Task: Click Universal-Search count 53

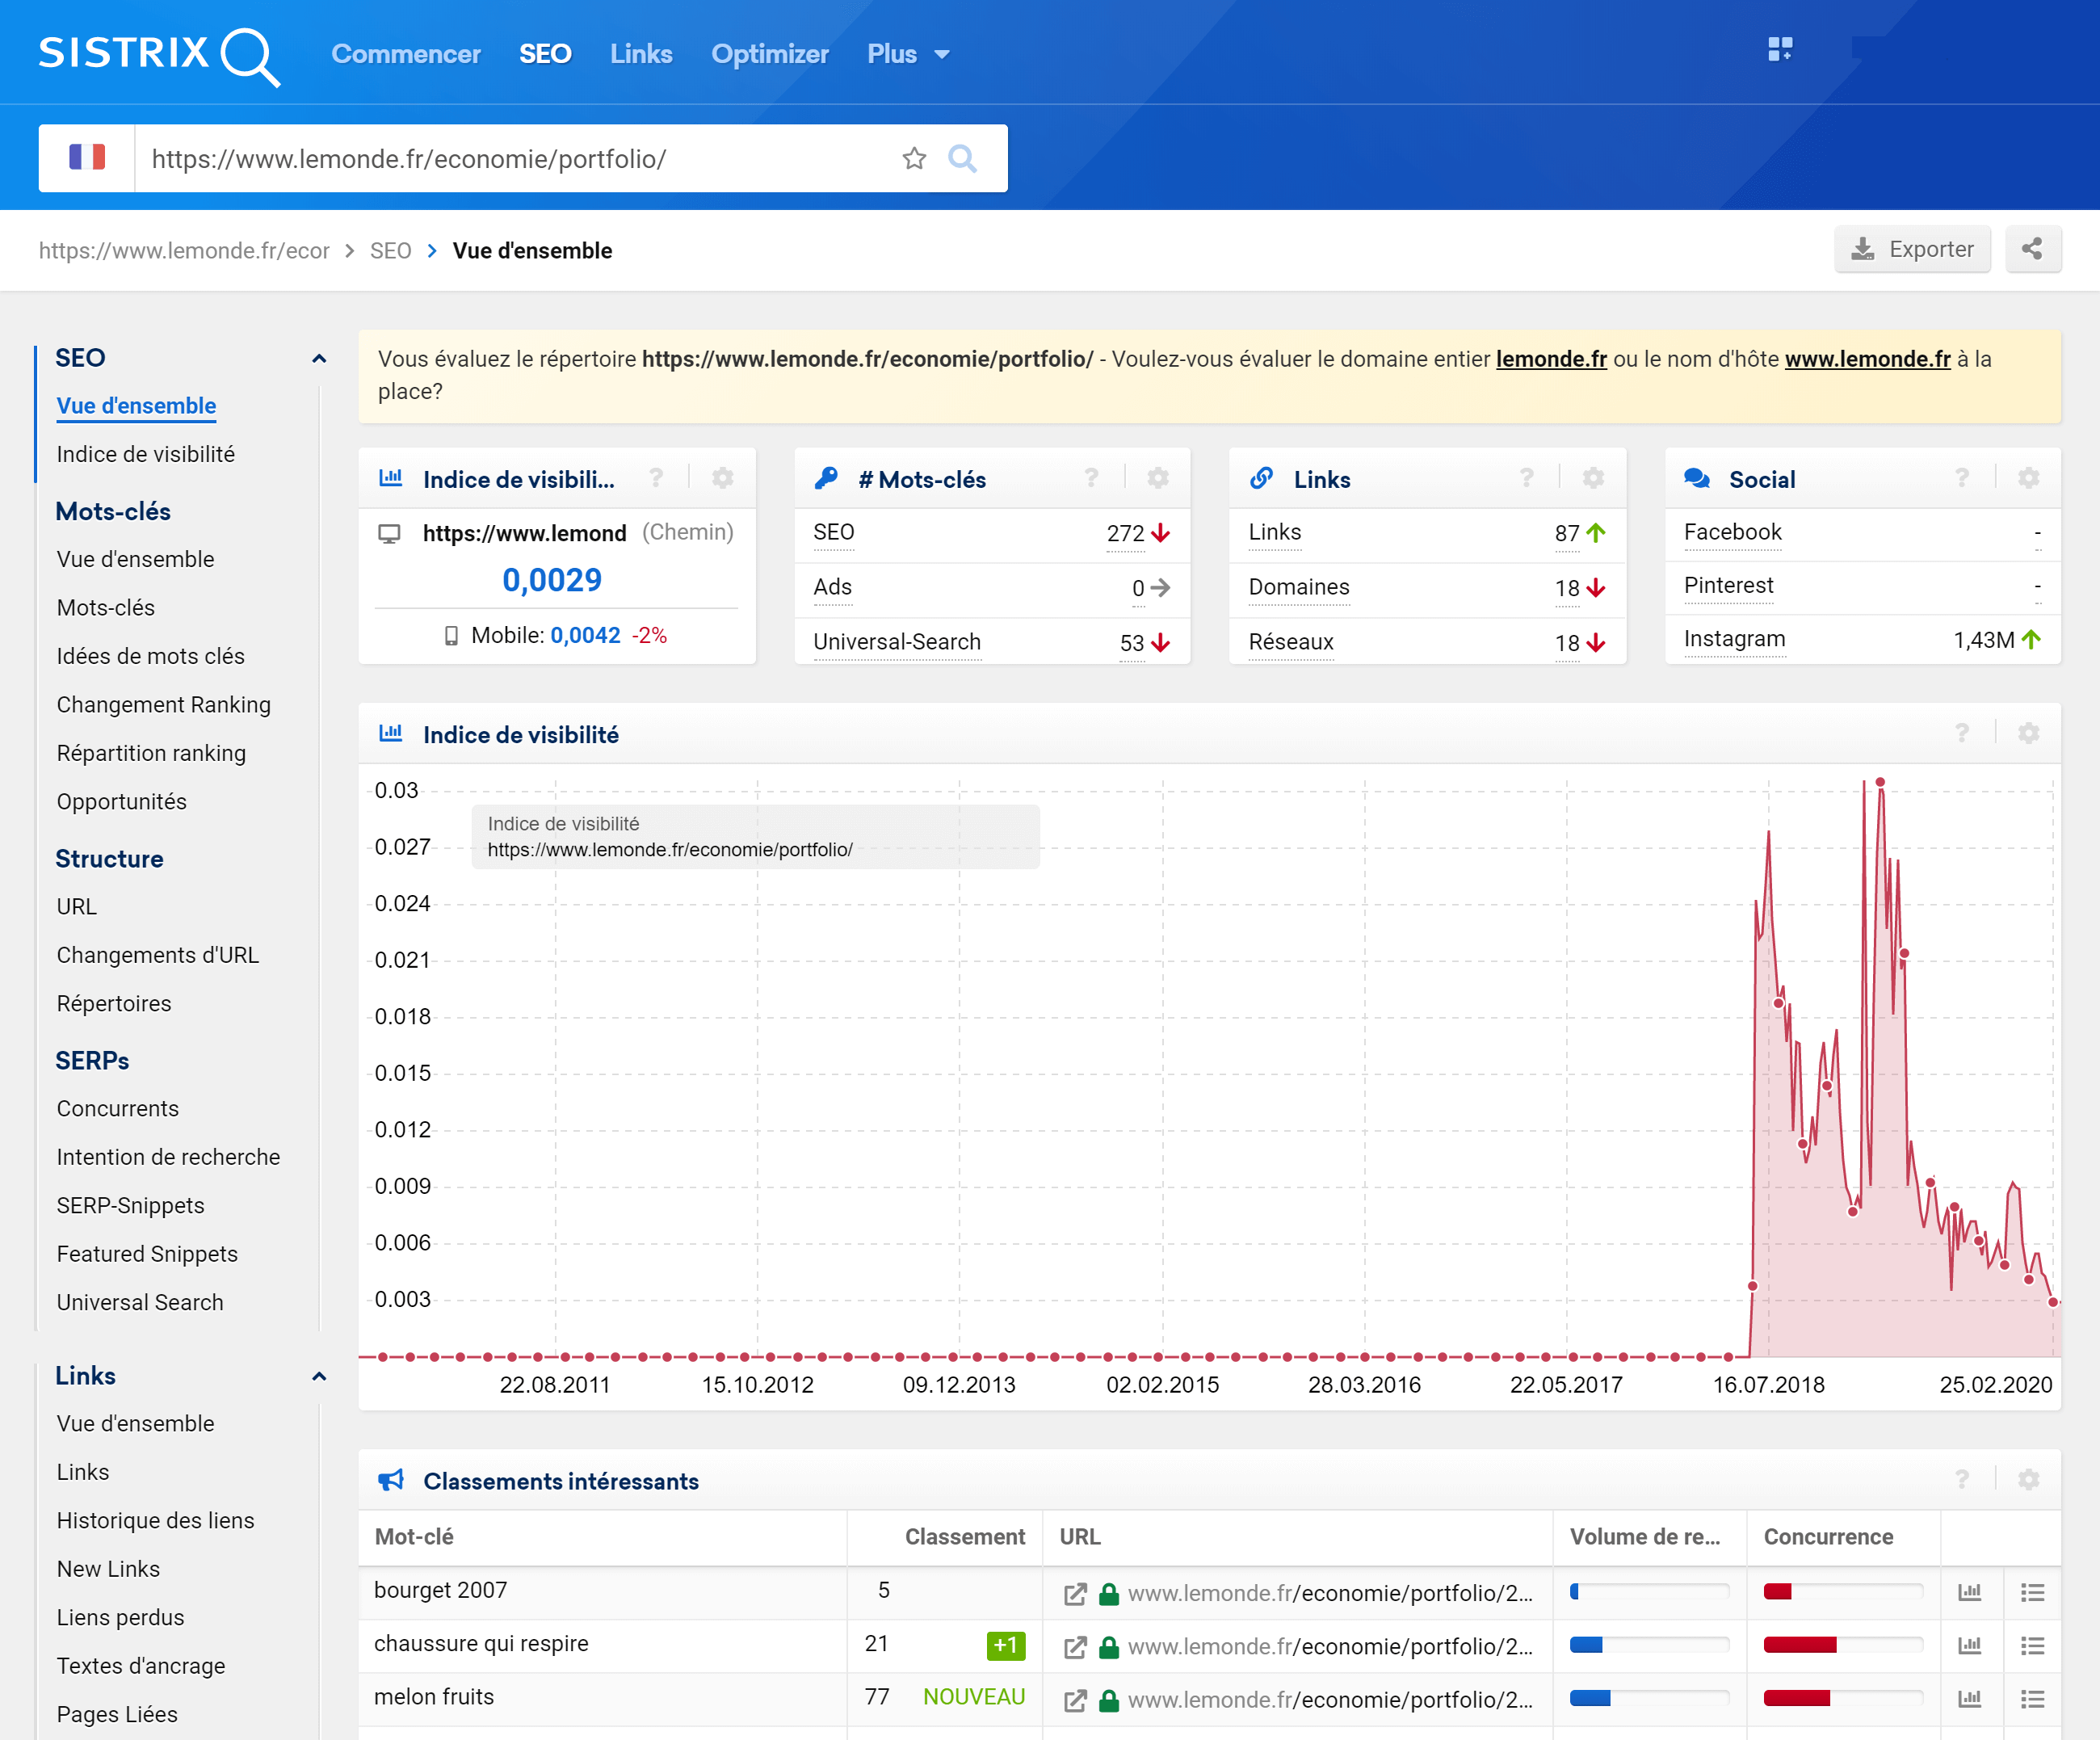Action: 1132,643
